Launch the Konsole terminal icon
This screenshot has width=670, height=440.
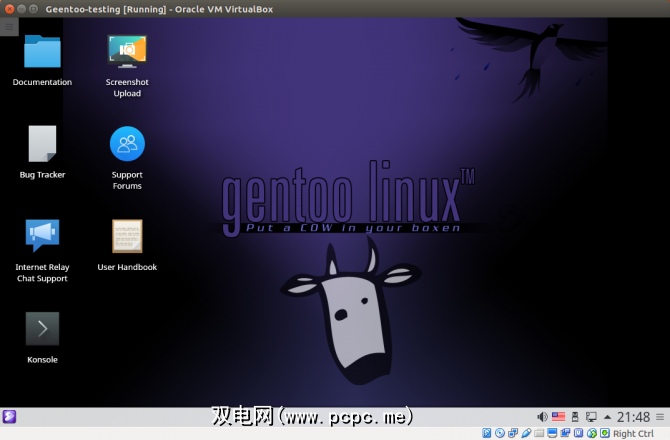(42, 329)
